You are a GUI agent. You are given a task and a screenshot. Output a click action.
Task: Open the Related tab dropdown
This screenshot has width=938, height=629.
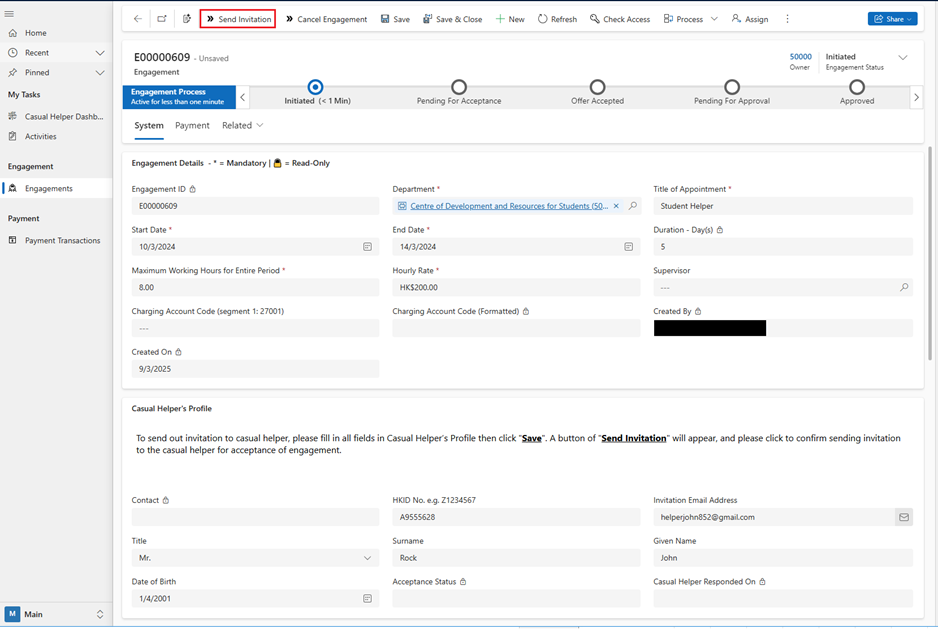(243, 126)
